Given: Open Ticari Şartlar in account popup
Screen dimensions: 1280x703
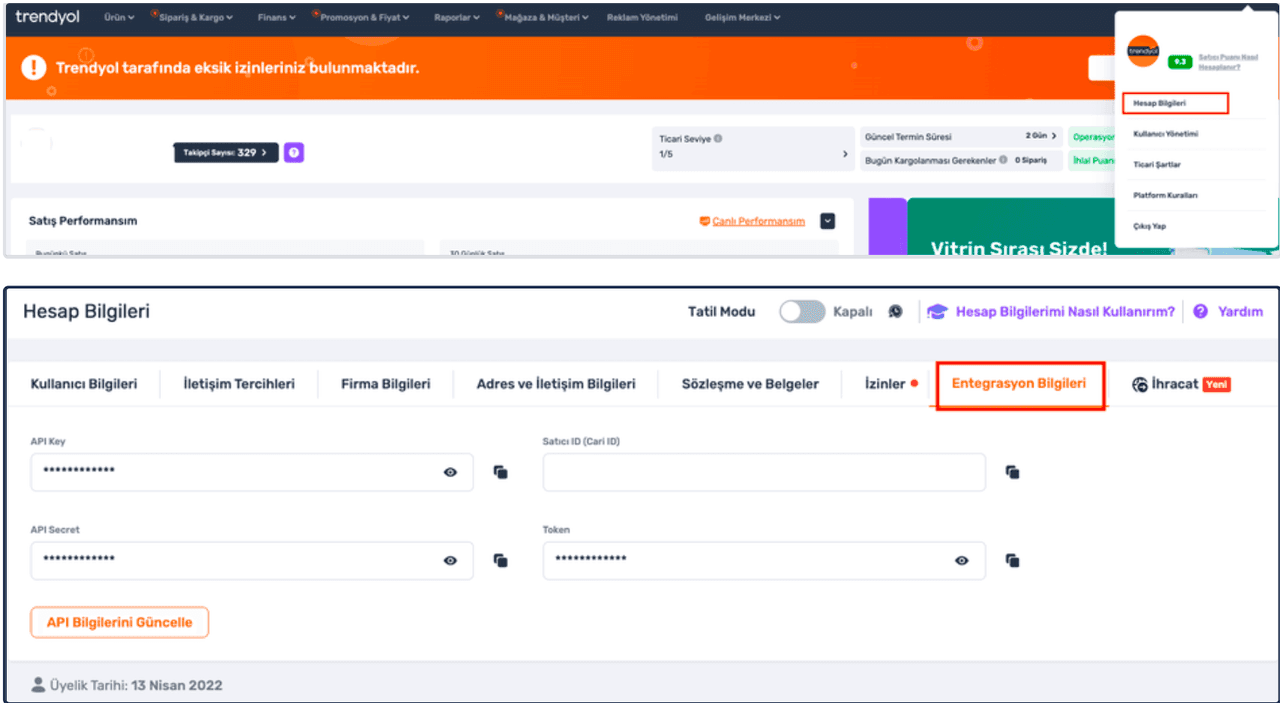Looking at the screenshot, I should (x=1157, y=164).
